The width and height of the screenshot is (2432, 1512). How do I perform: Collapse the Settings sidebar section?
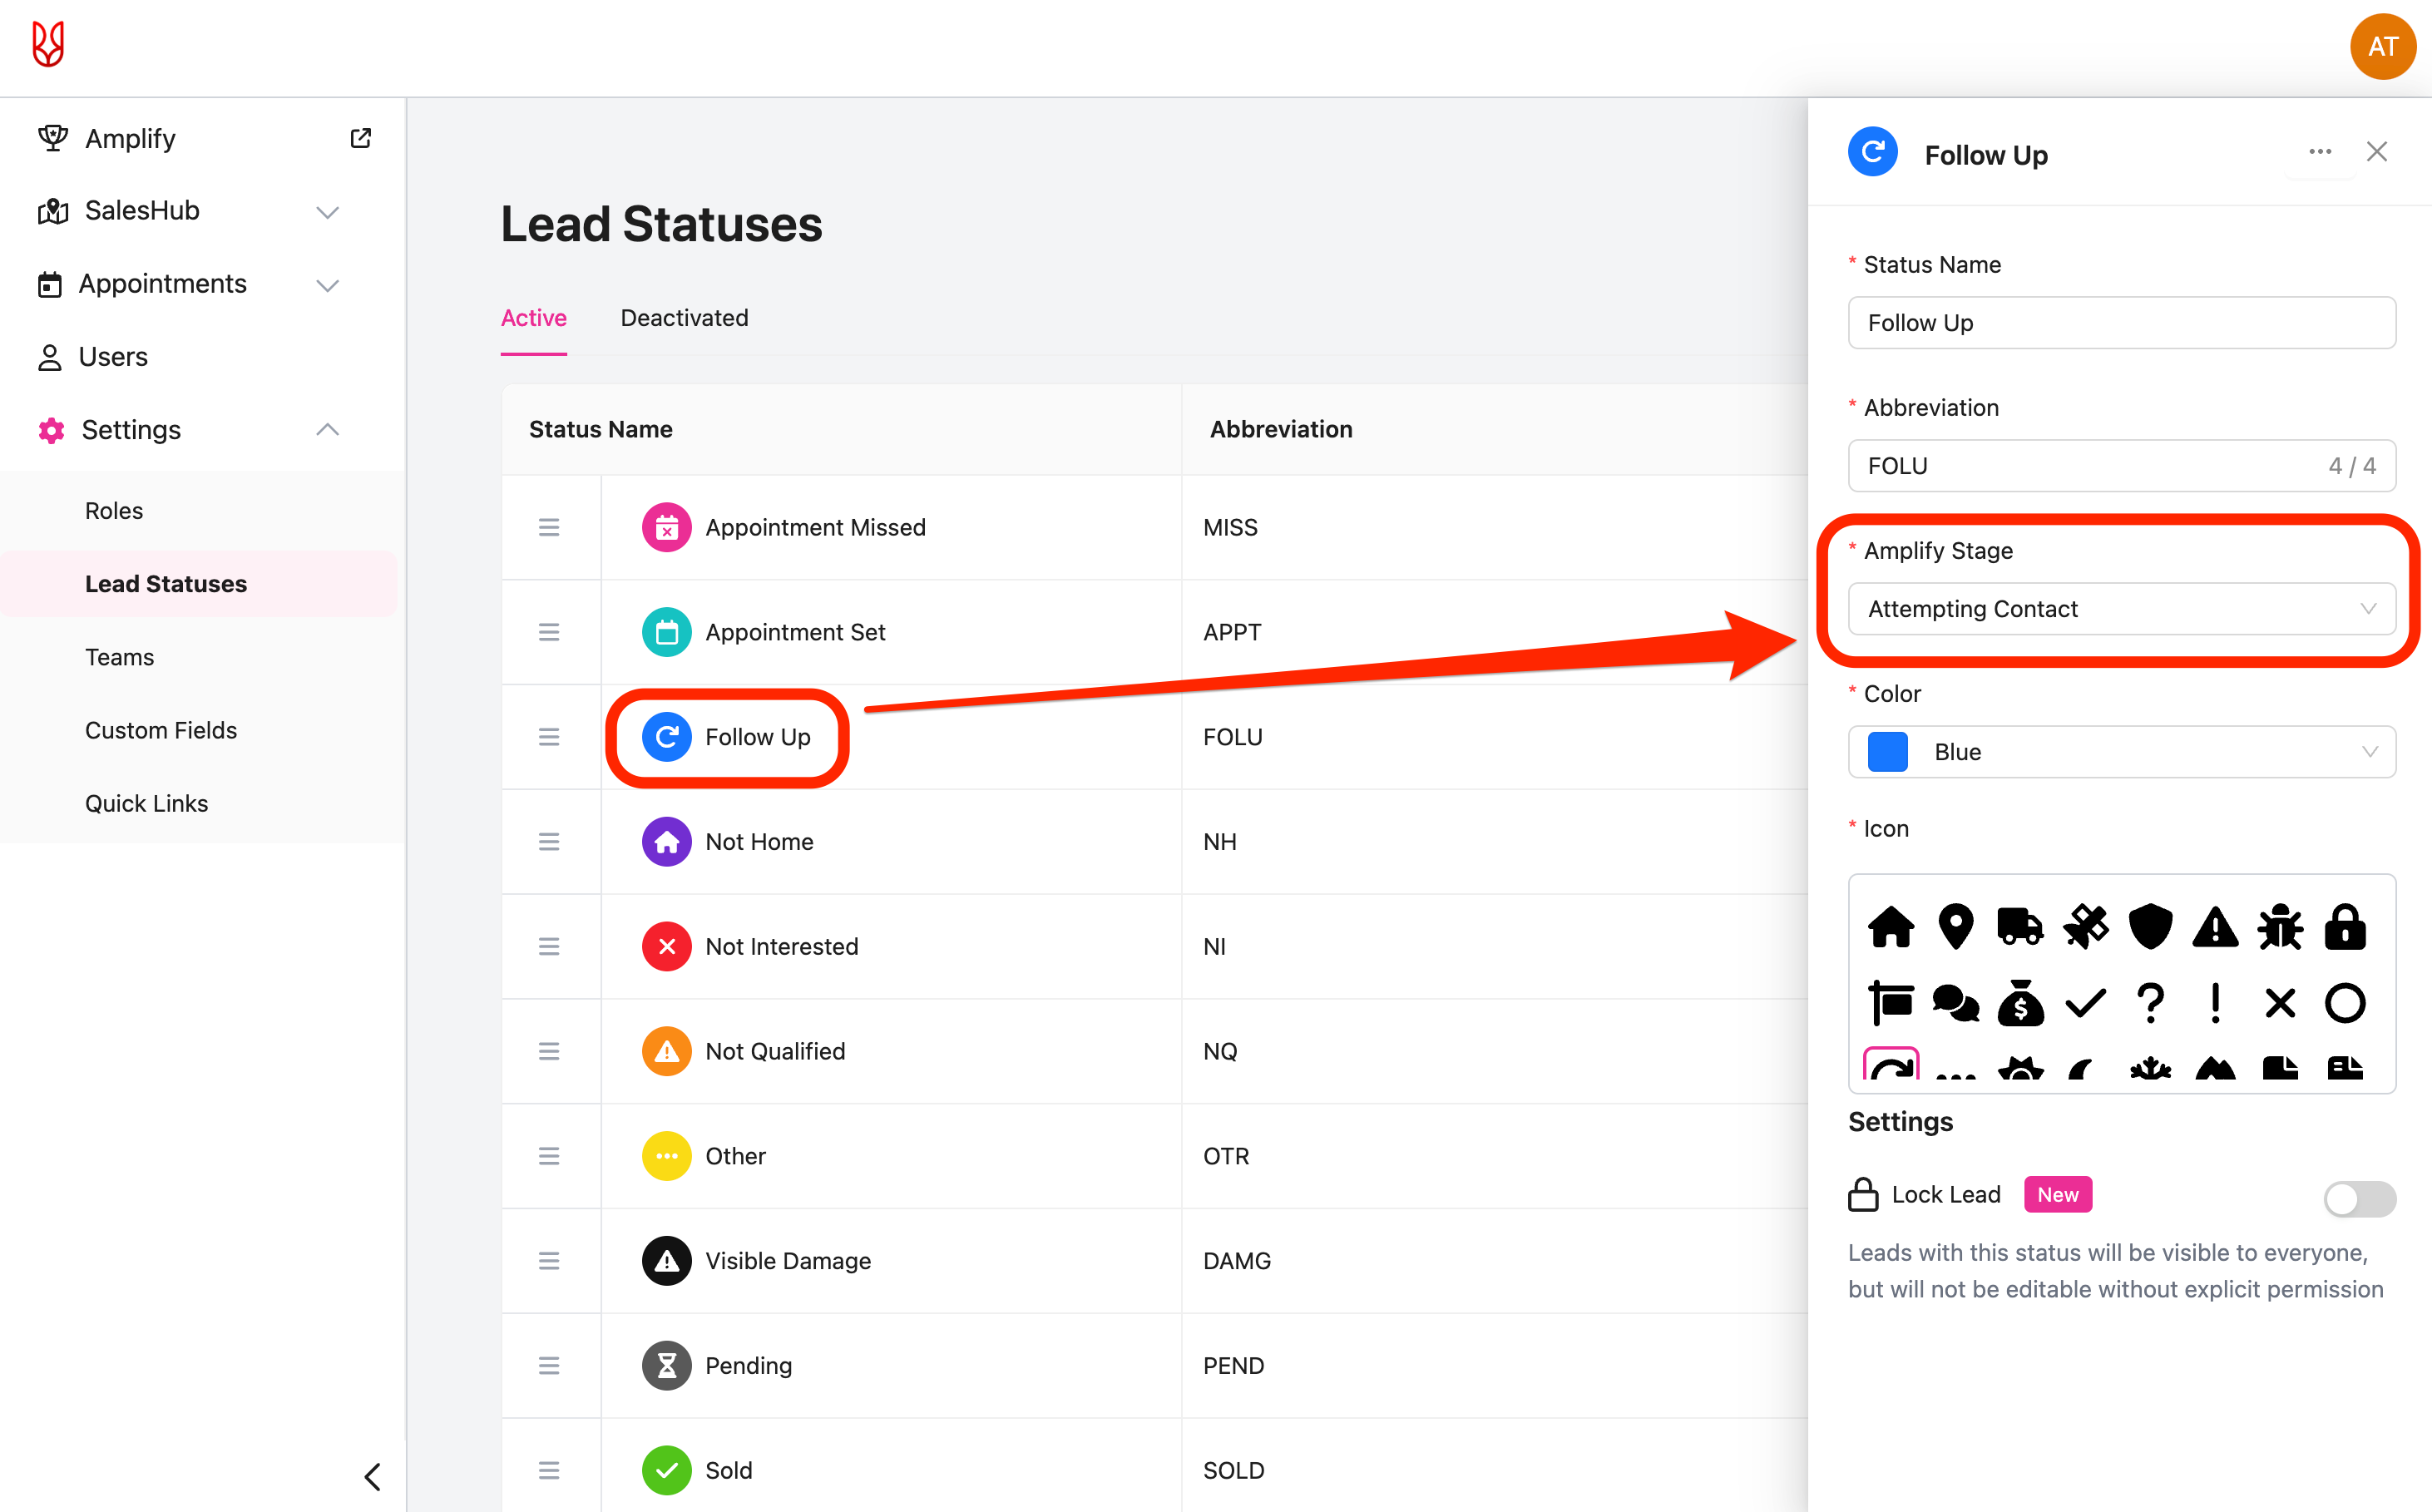pos(327,430)
